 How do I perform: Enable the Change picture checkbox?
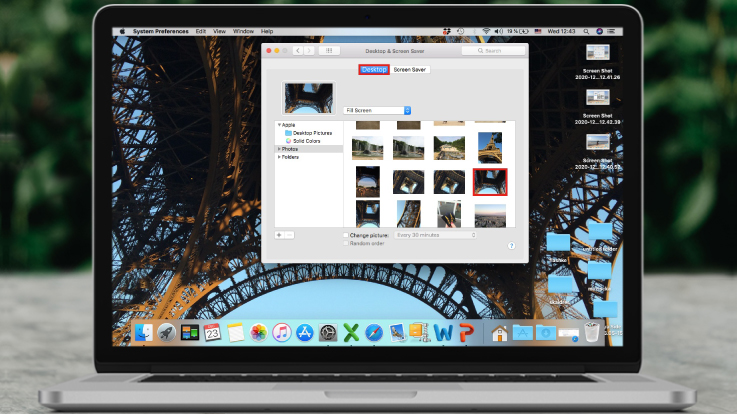coord(346,234)
